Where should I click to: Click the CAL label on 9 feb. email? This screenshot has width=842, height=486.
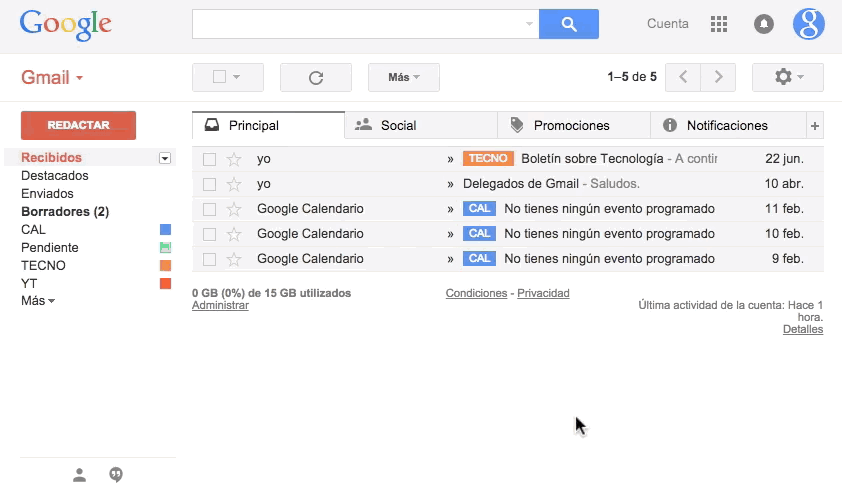(x=480, y=259)
